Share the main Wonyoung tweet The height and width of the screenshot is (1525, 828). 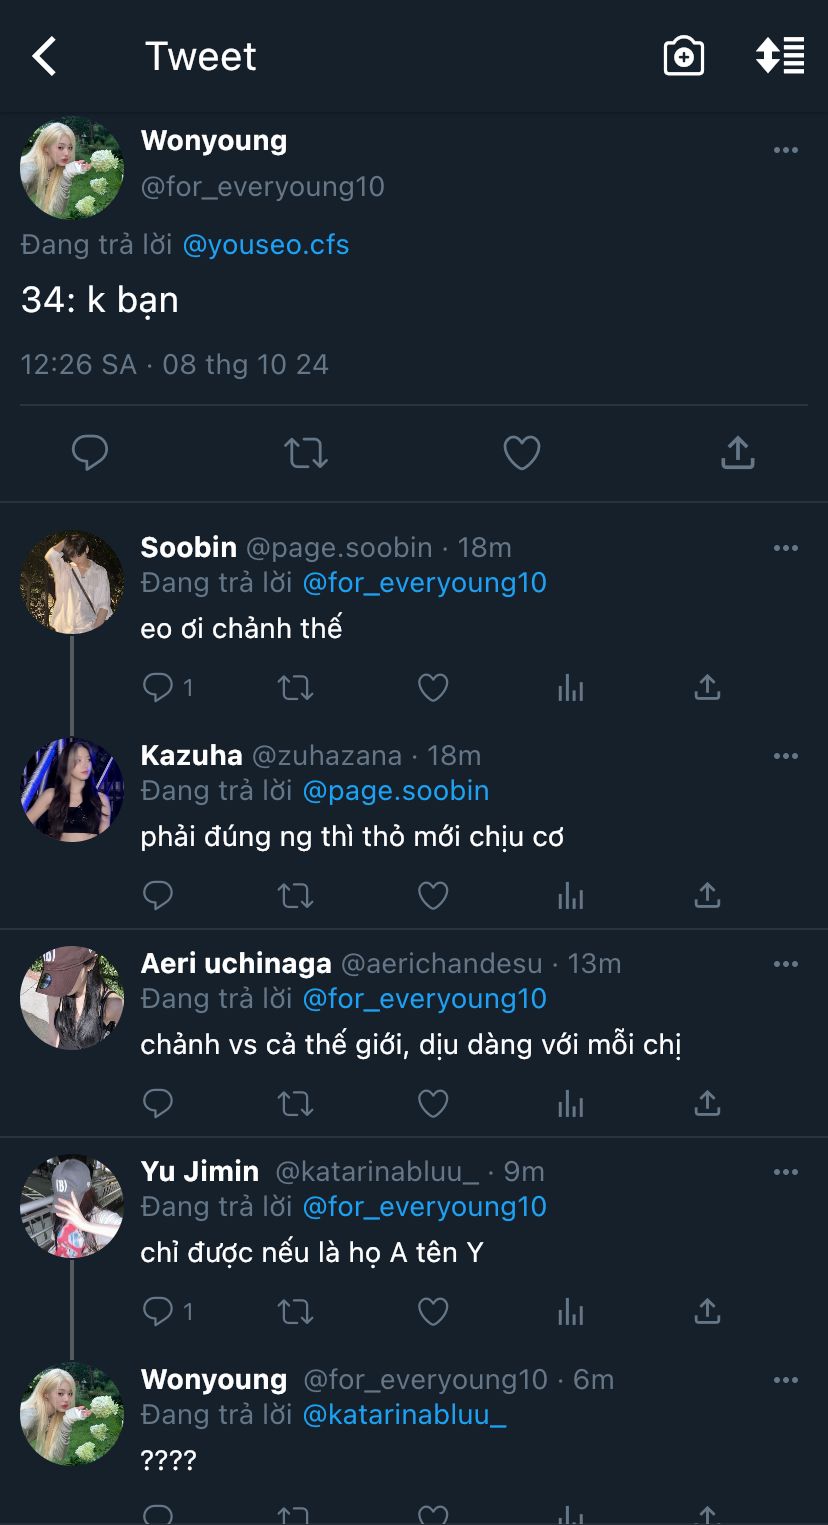[737, 454]
